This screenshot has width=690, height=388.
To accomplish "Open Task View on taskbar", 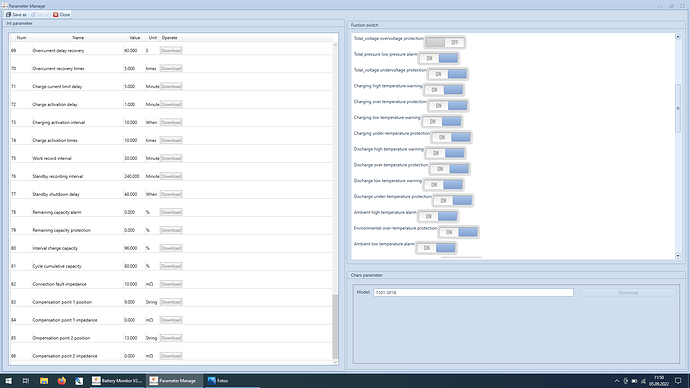I will [26, 381].
